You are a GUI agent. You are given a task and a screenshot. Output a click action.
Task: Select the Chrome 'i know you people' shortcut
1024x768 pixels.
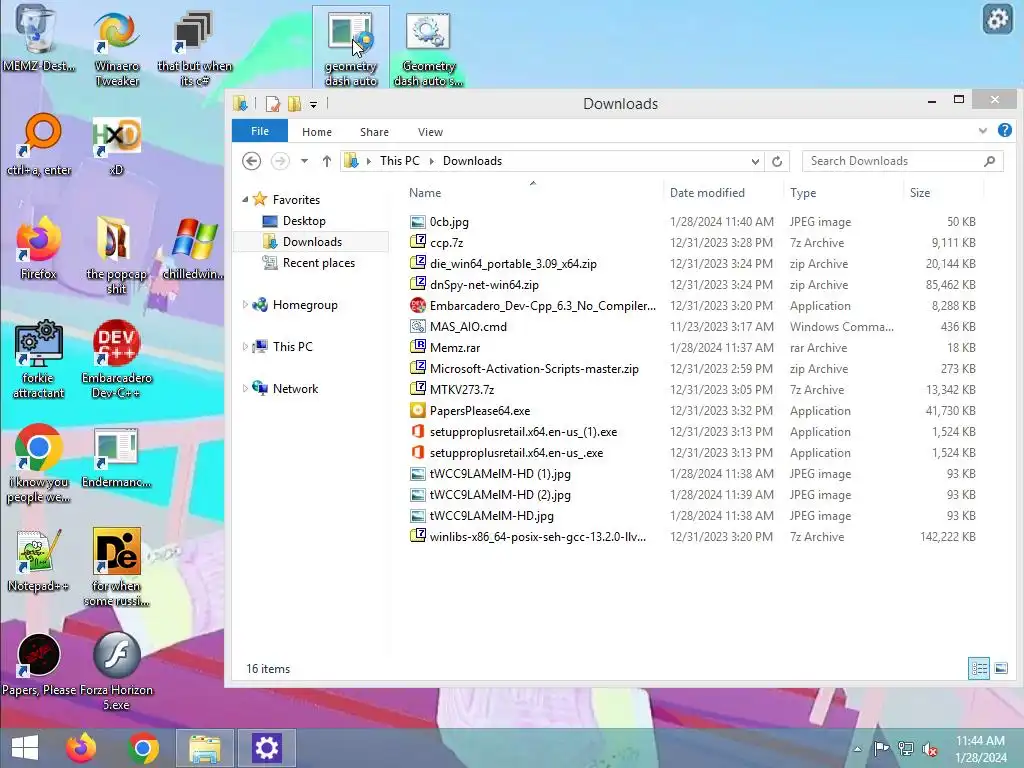click(x=38, y=464)
